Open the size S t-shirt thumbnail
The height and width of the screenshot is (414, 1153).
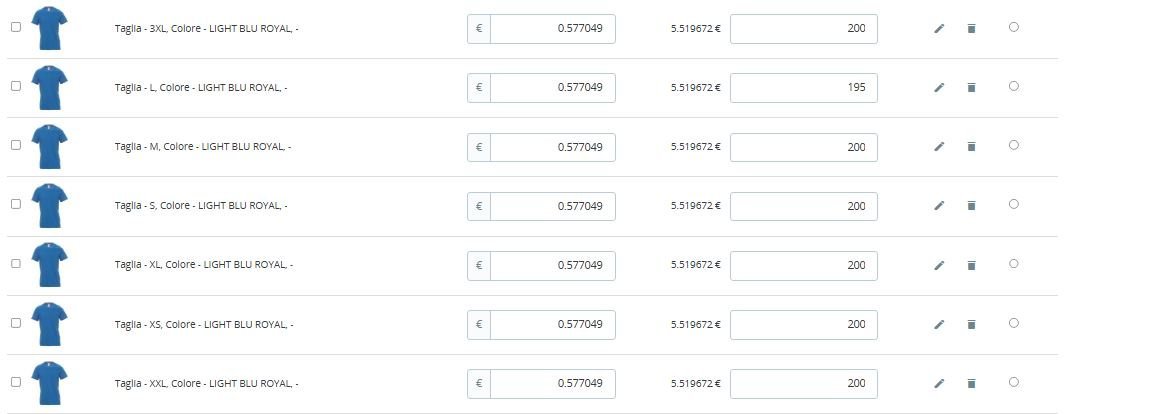[x=49, y=206]
